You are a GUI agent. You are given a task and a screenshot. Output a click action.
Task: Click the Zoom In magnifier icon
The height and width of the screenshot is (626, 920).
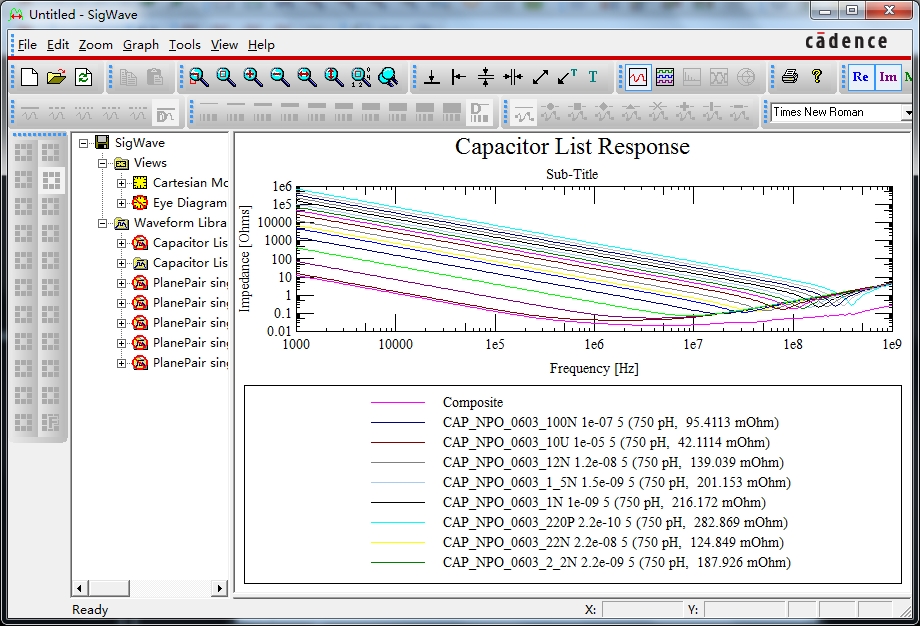coord(253,77)
